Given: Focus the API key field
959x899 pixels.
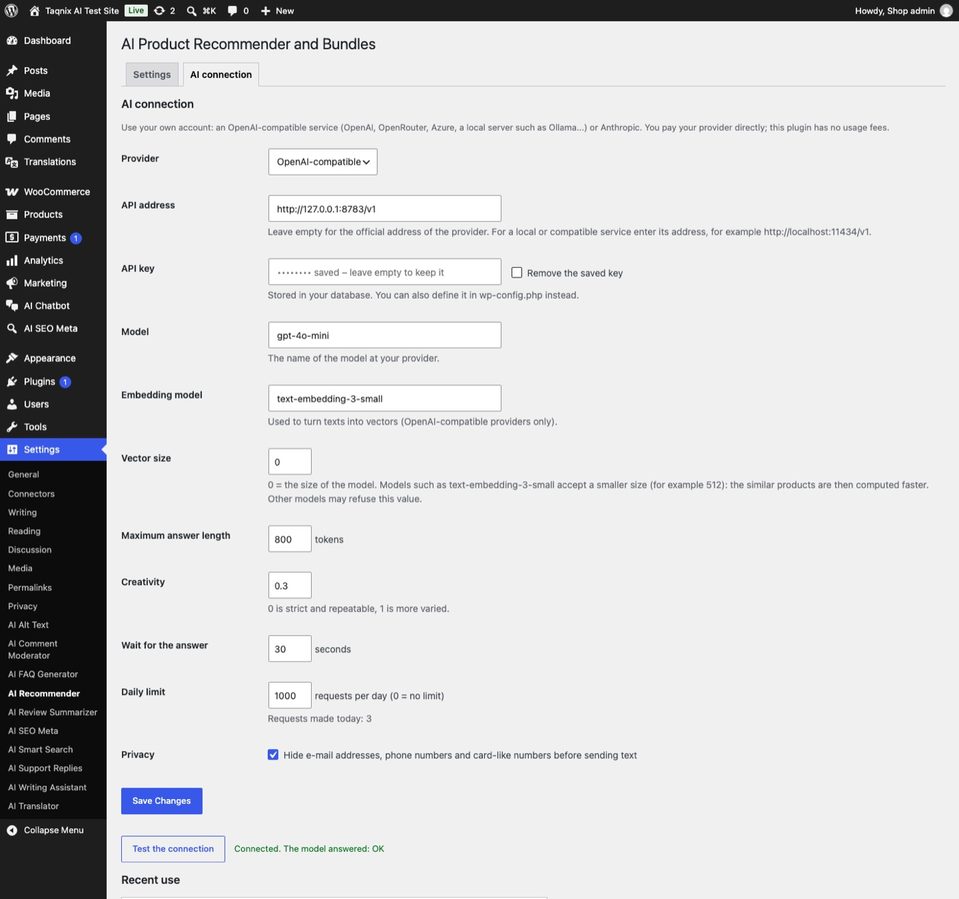Looking at the screenshot, I should click(384, 272).
